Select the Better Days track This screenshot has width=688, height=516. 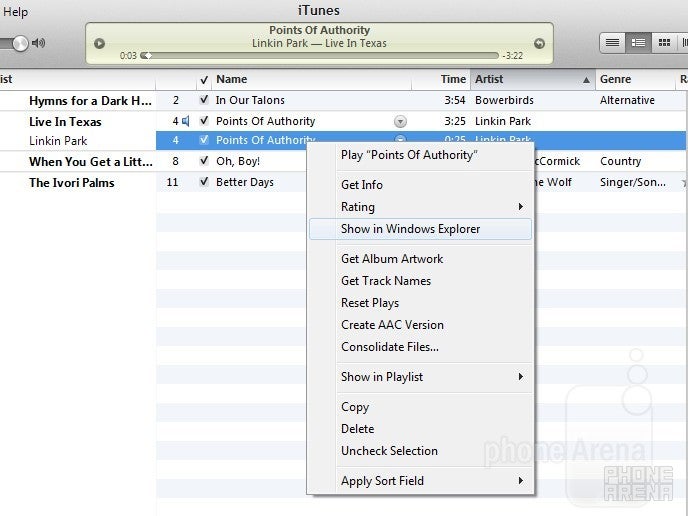tap(245, 182)
